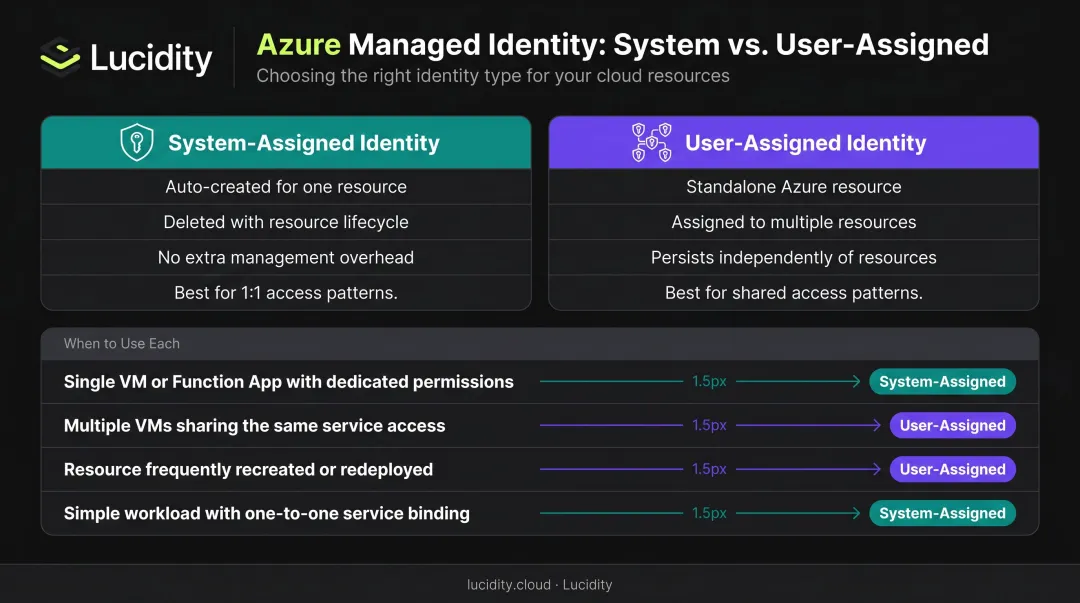
Task: Click Best for 1:1 access patterns
Action: pos(286,293)
